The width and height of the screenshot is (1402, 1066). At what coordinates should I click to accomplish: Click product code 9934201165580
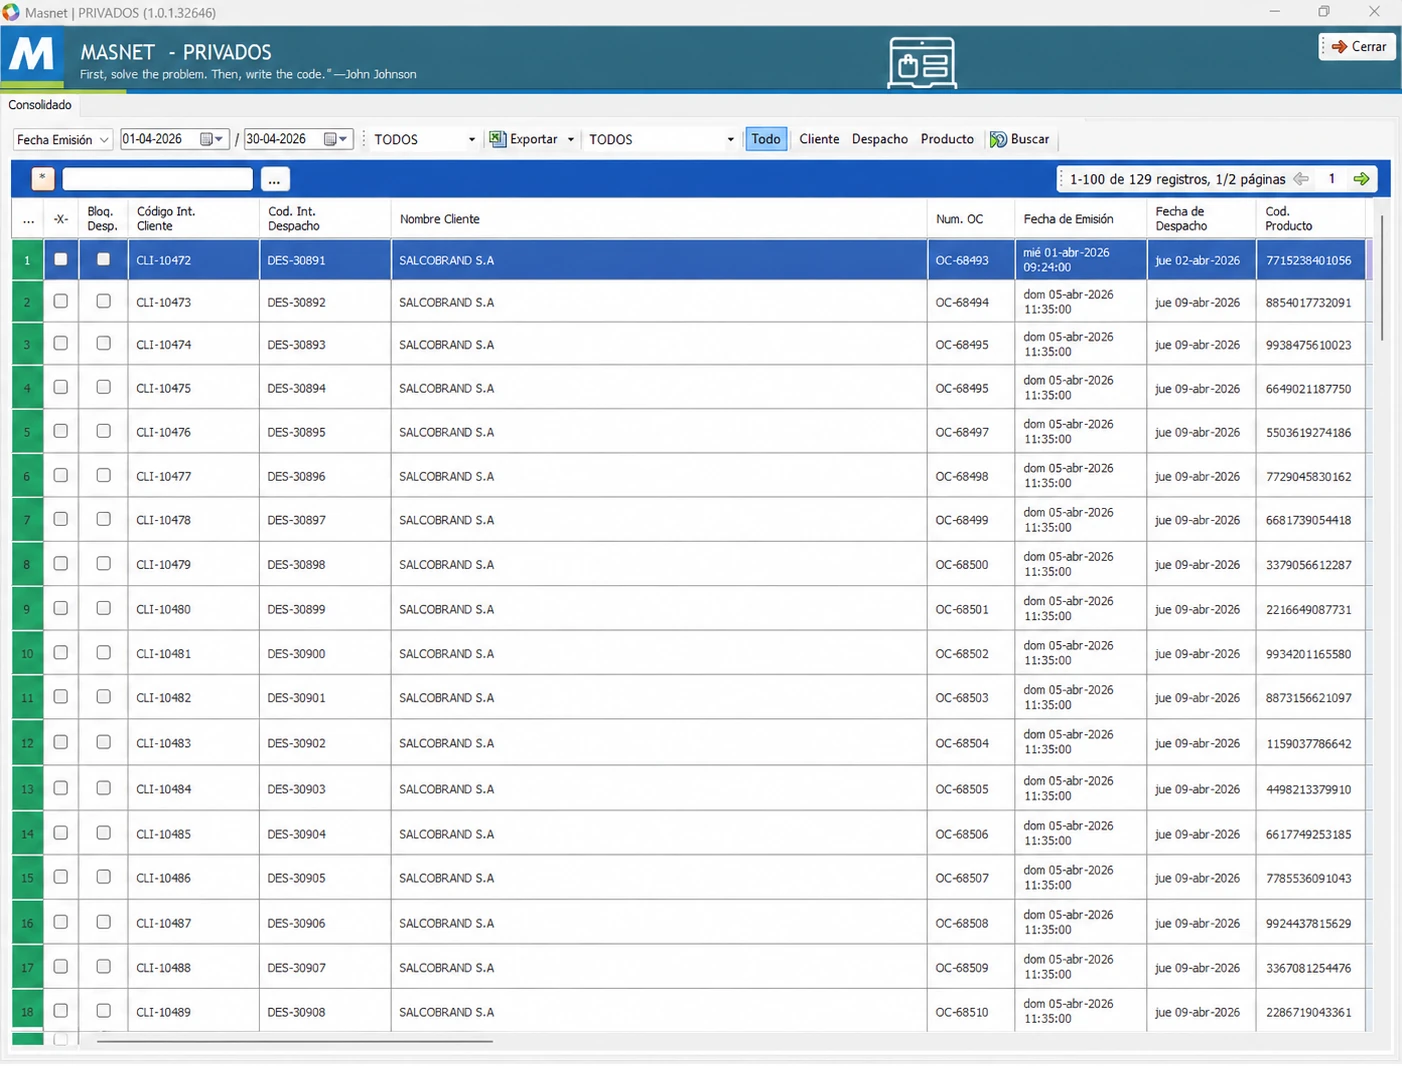1311,653
